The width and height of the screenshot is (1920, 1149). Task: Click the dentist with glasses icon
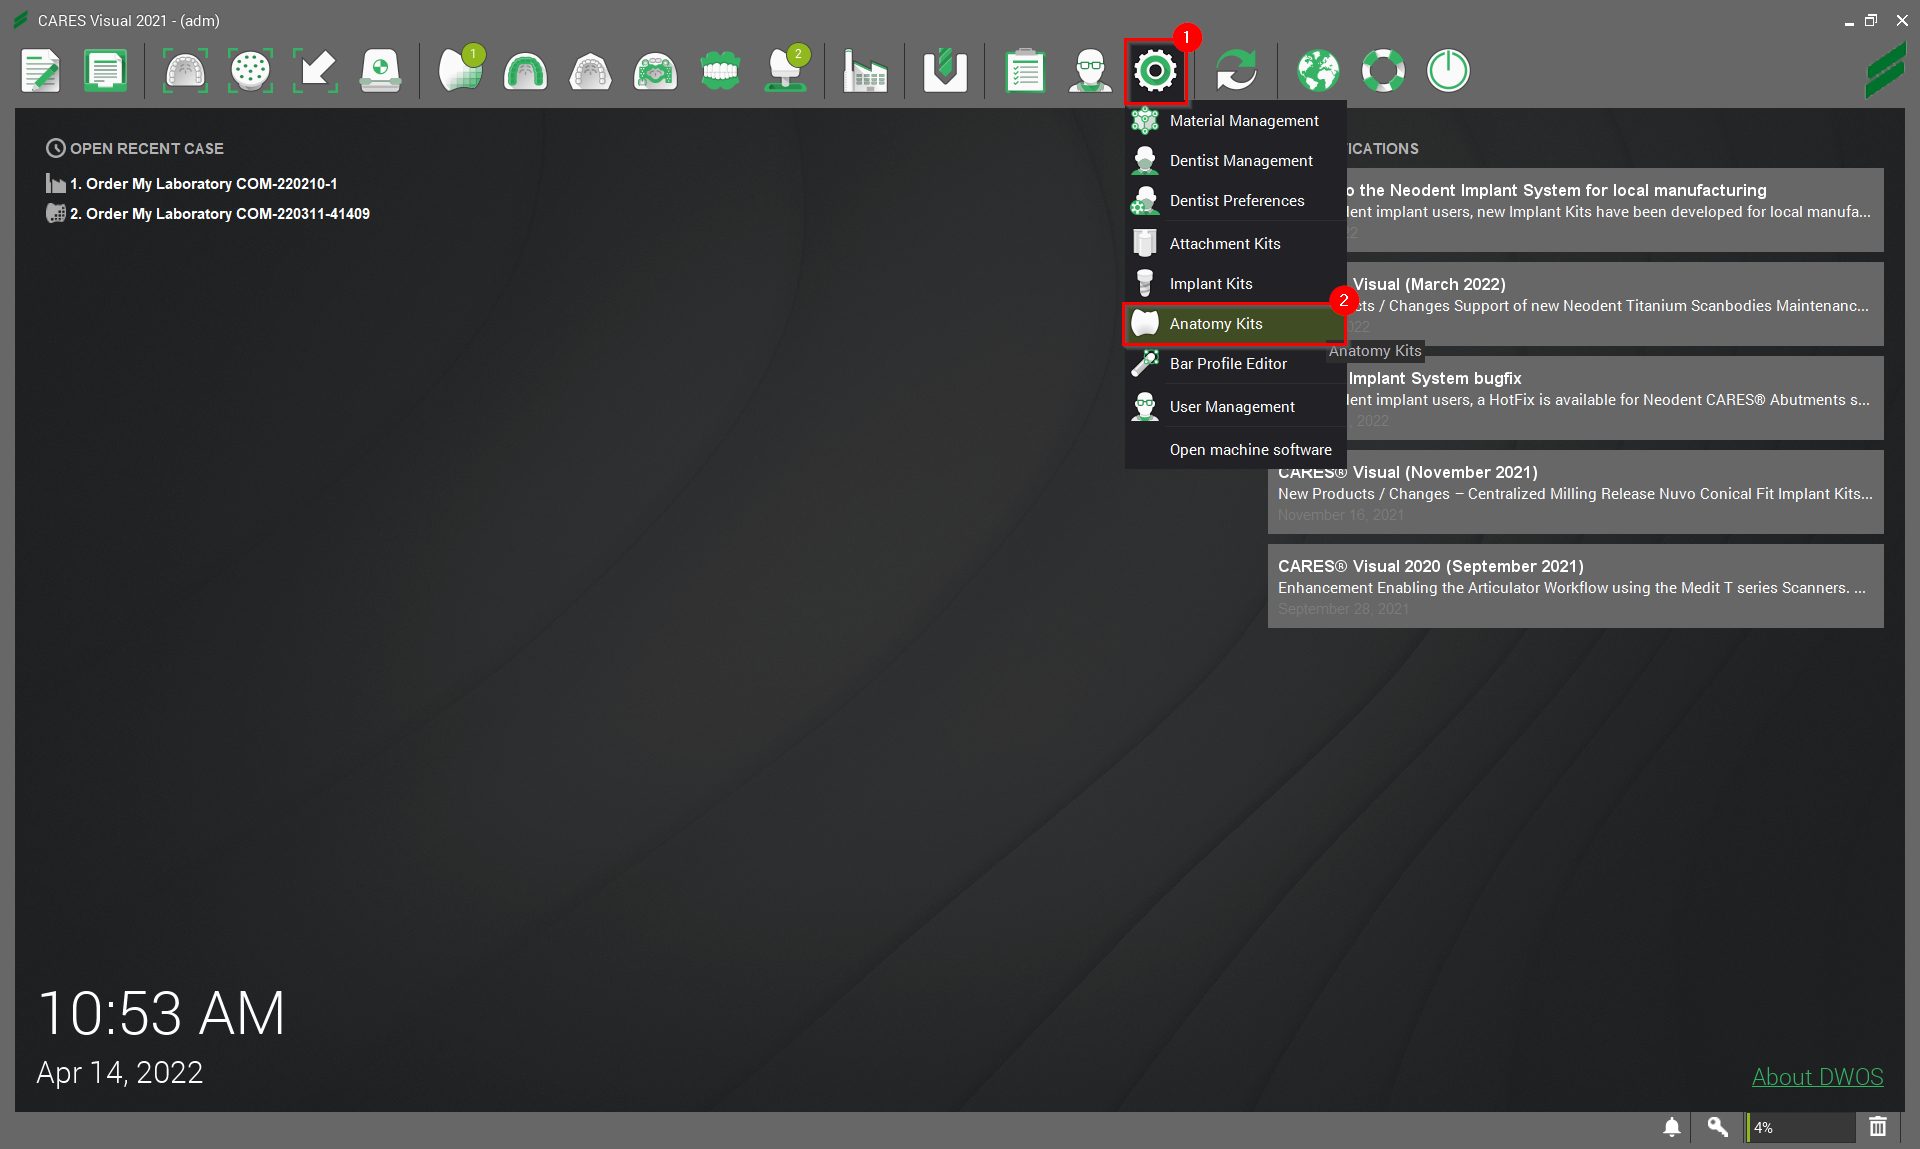[1090, 71]
